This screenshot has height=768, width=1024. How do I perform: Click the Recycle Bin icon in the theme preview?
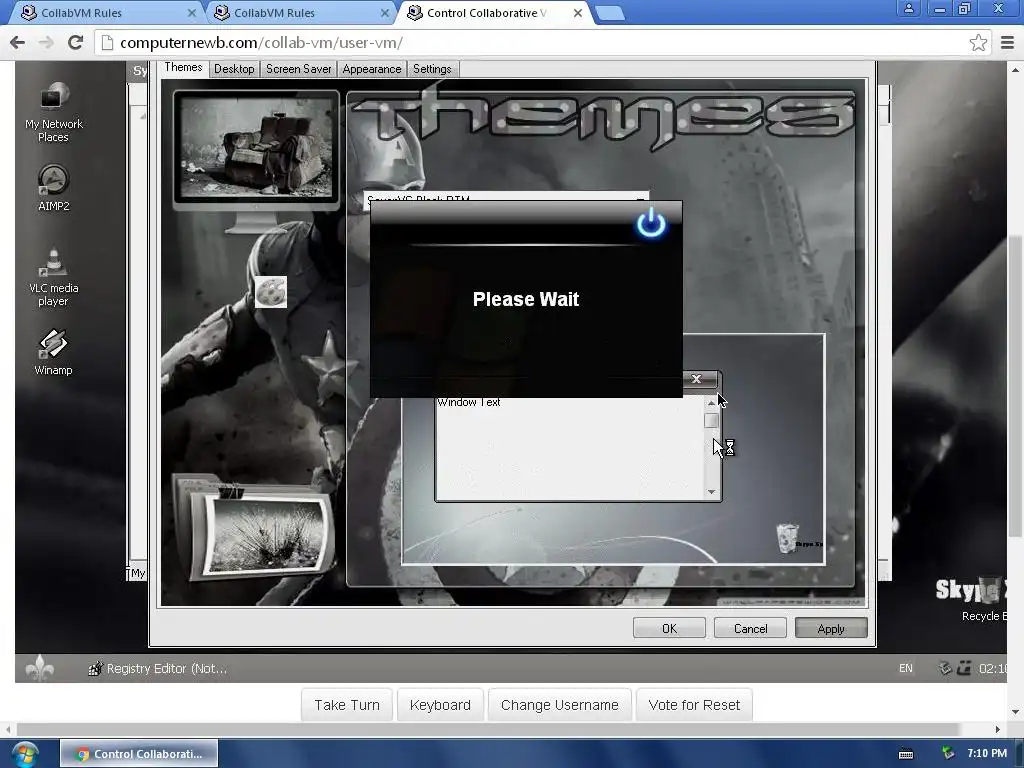pos(788,537)
